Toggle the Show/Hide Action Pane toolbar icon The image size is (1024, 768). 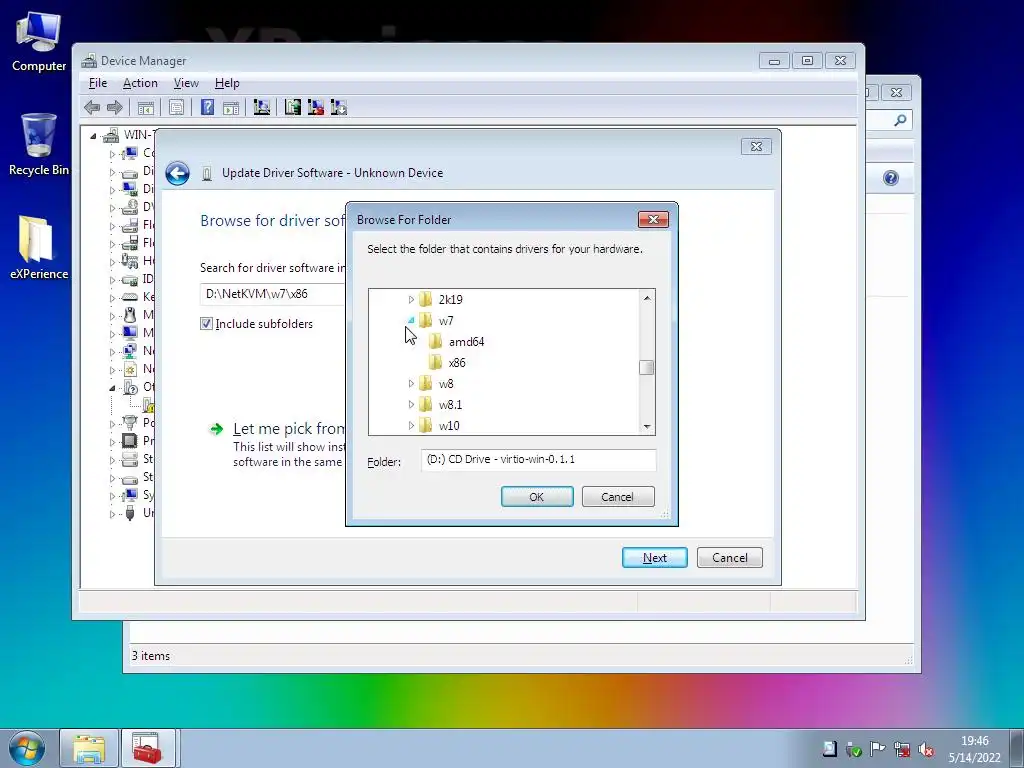tap(231, 108)
